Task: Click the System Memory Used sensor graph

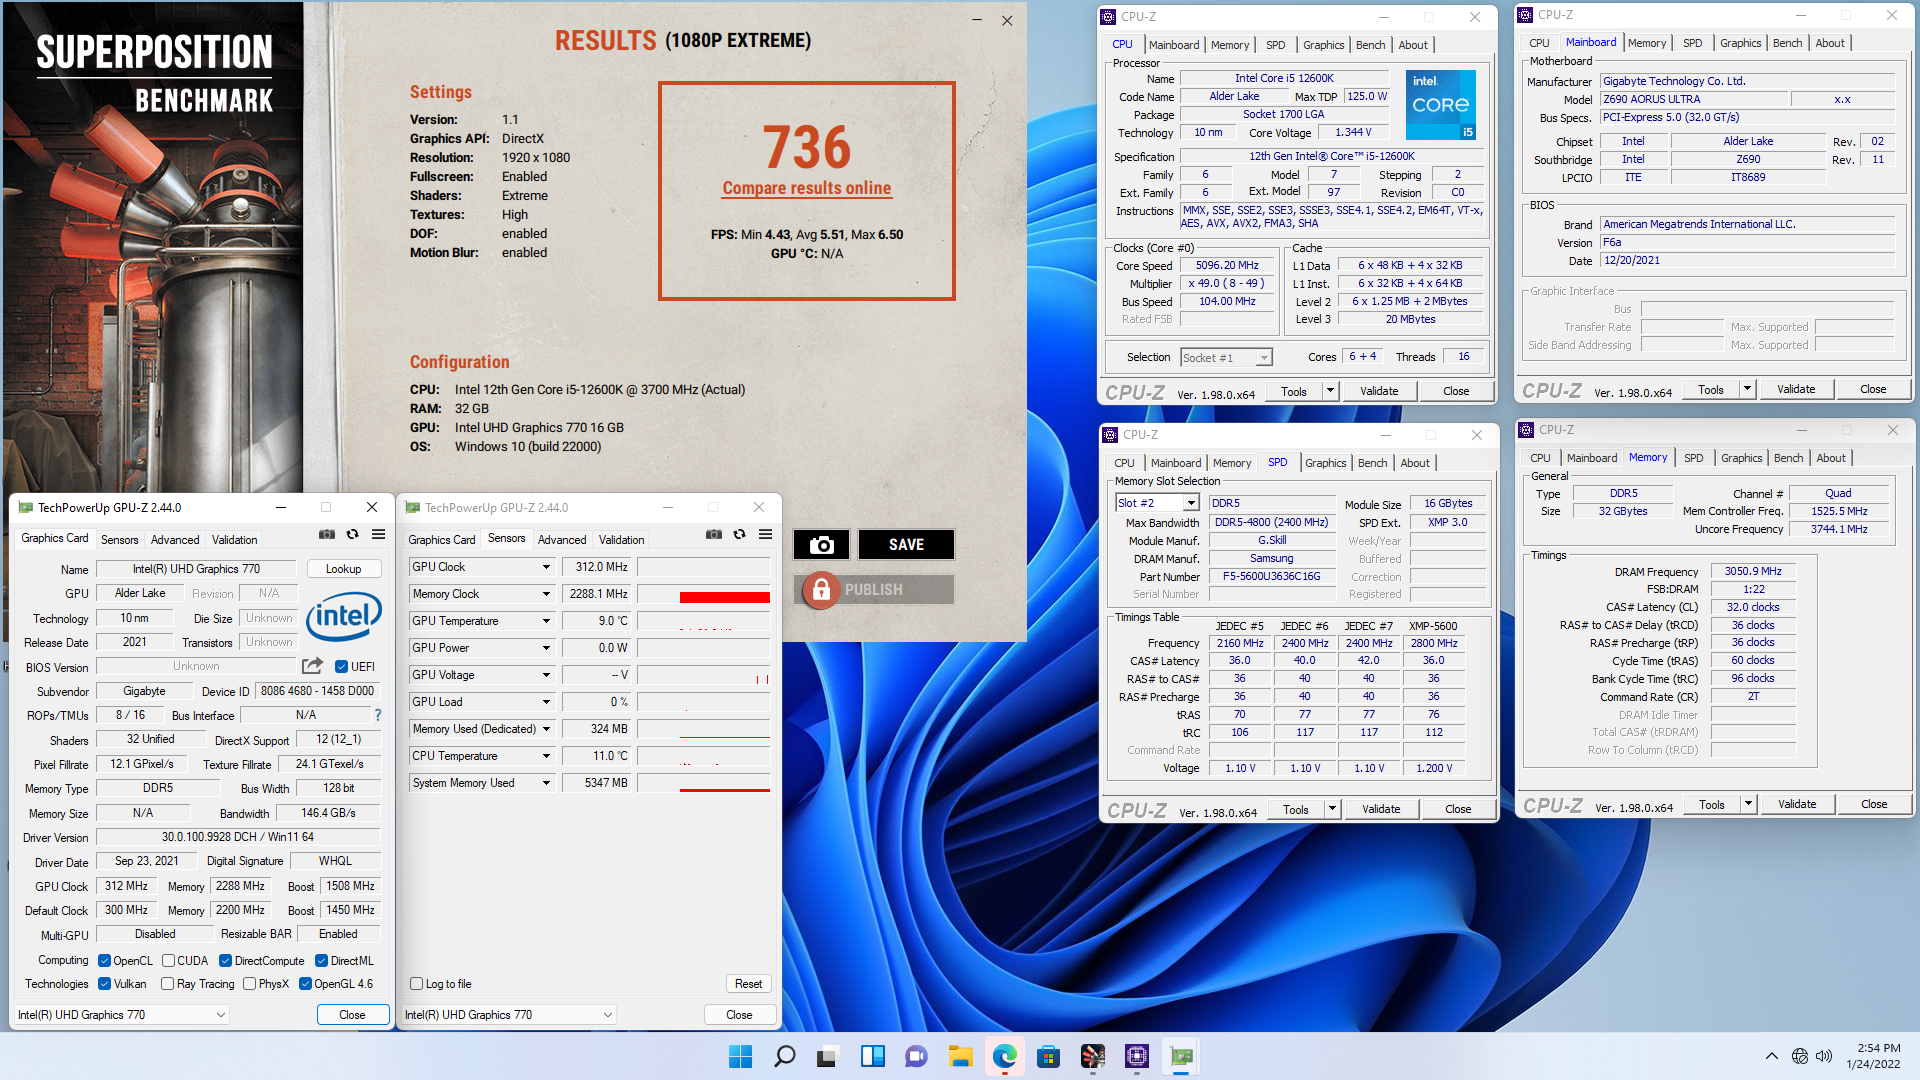Action: [x=704, y=783]
